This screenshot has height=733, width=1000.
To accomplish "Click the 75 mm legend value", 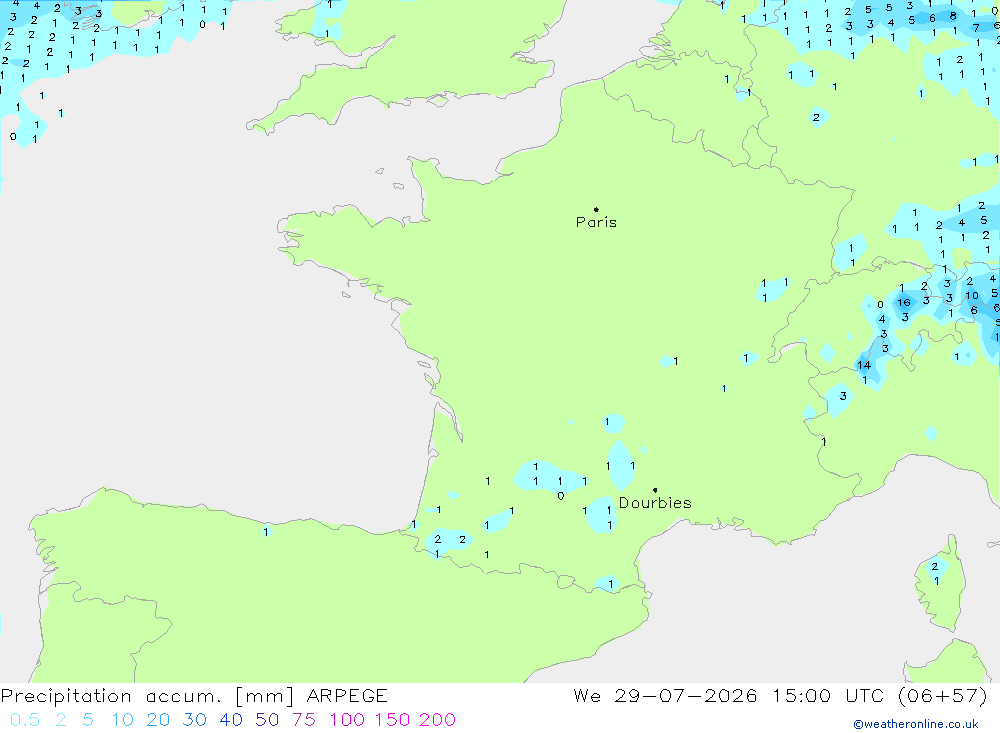I will click(304, 720).
